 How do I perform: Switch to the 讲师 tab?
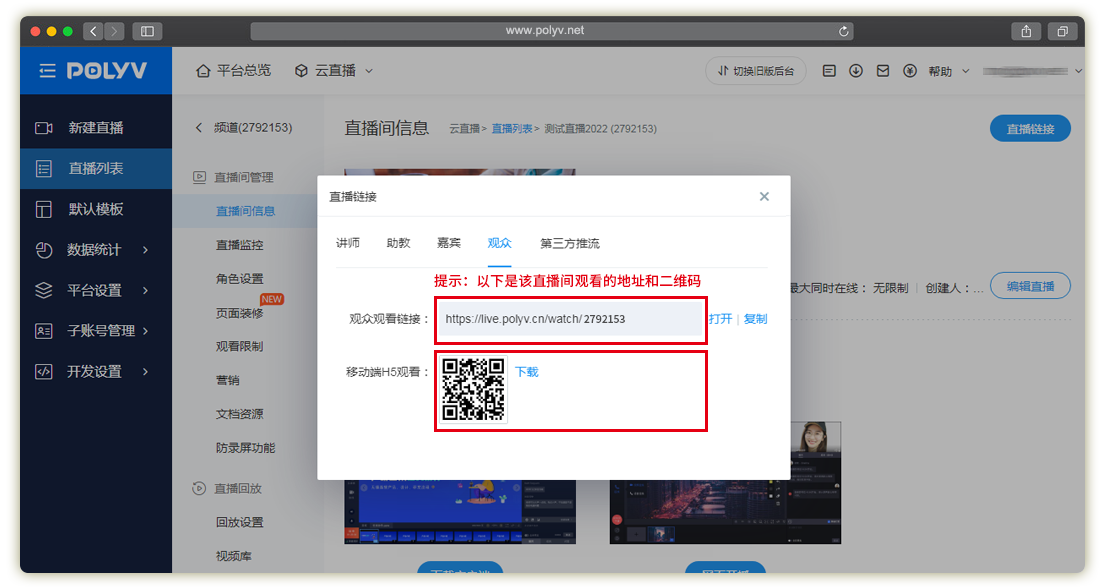[x=348, y=243]
